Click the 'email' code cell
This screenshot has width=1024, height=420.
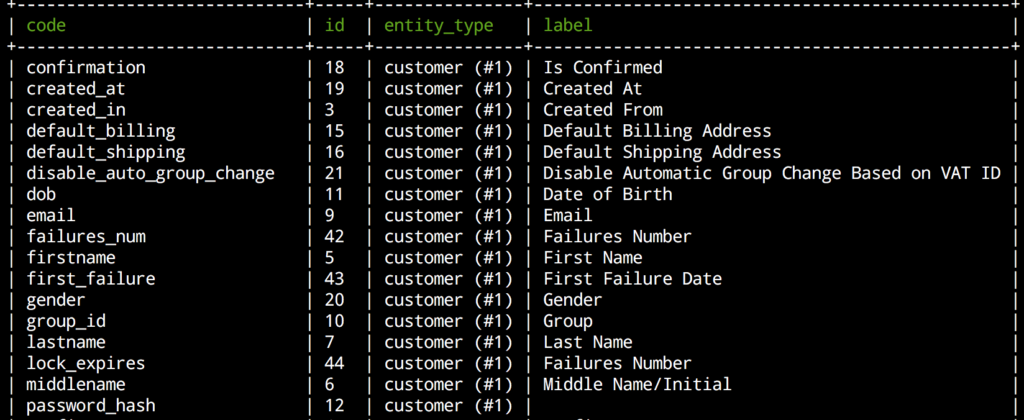click(x=51, y=215)
